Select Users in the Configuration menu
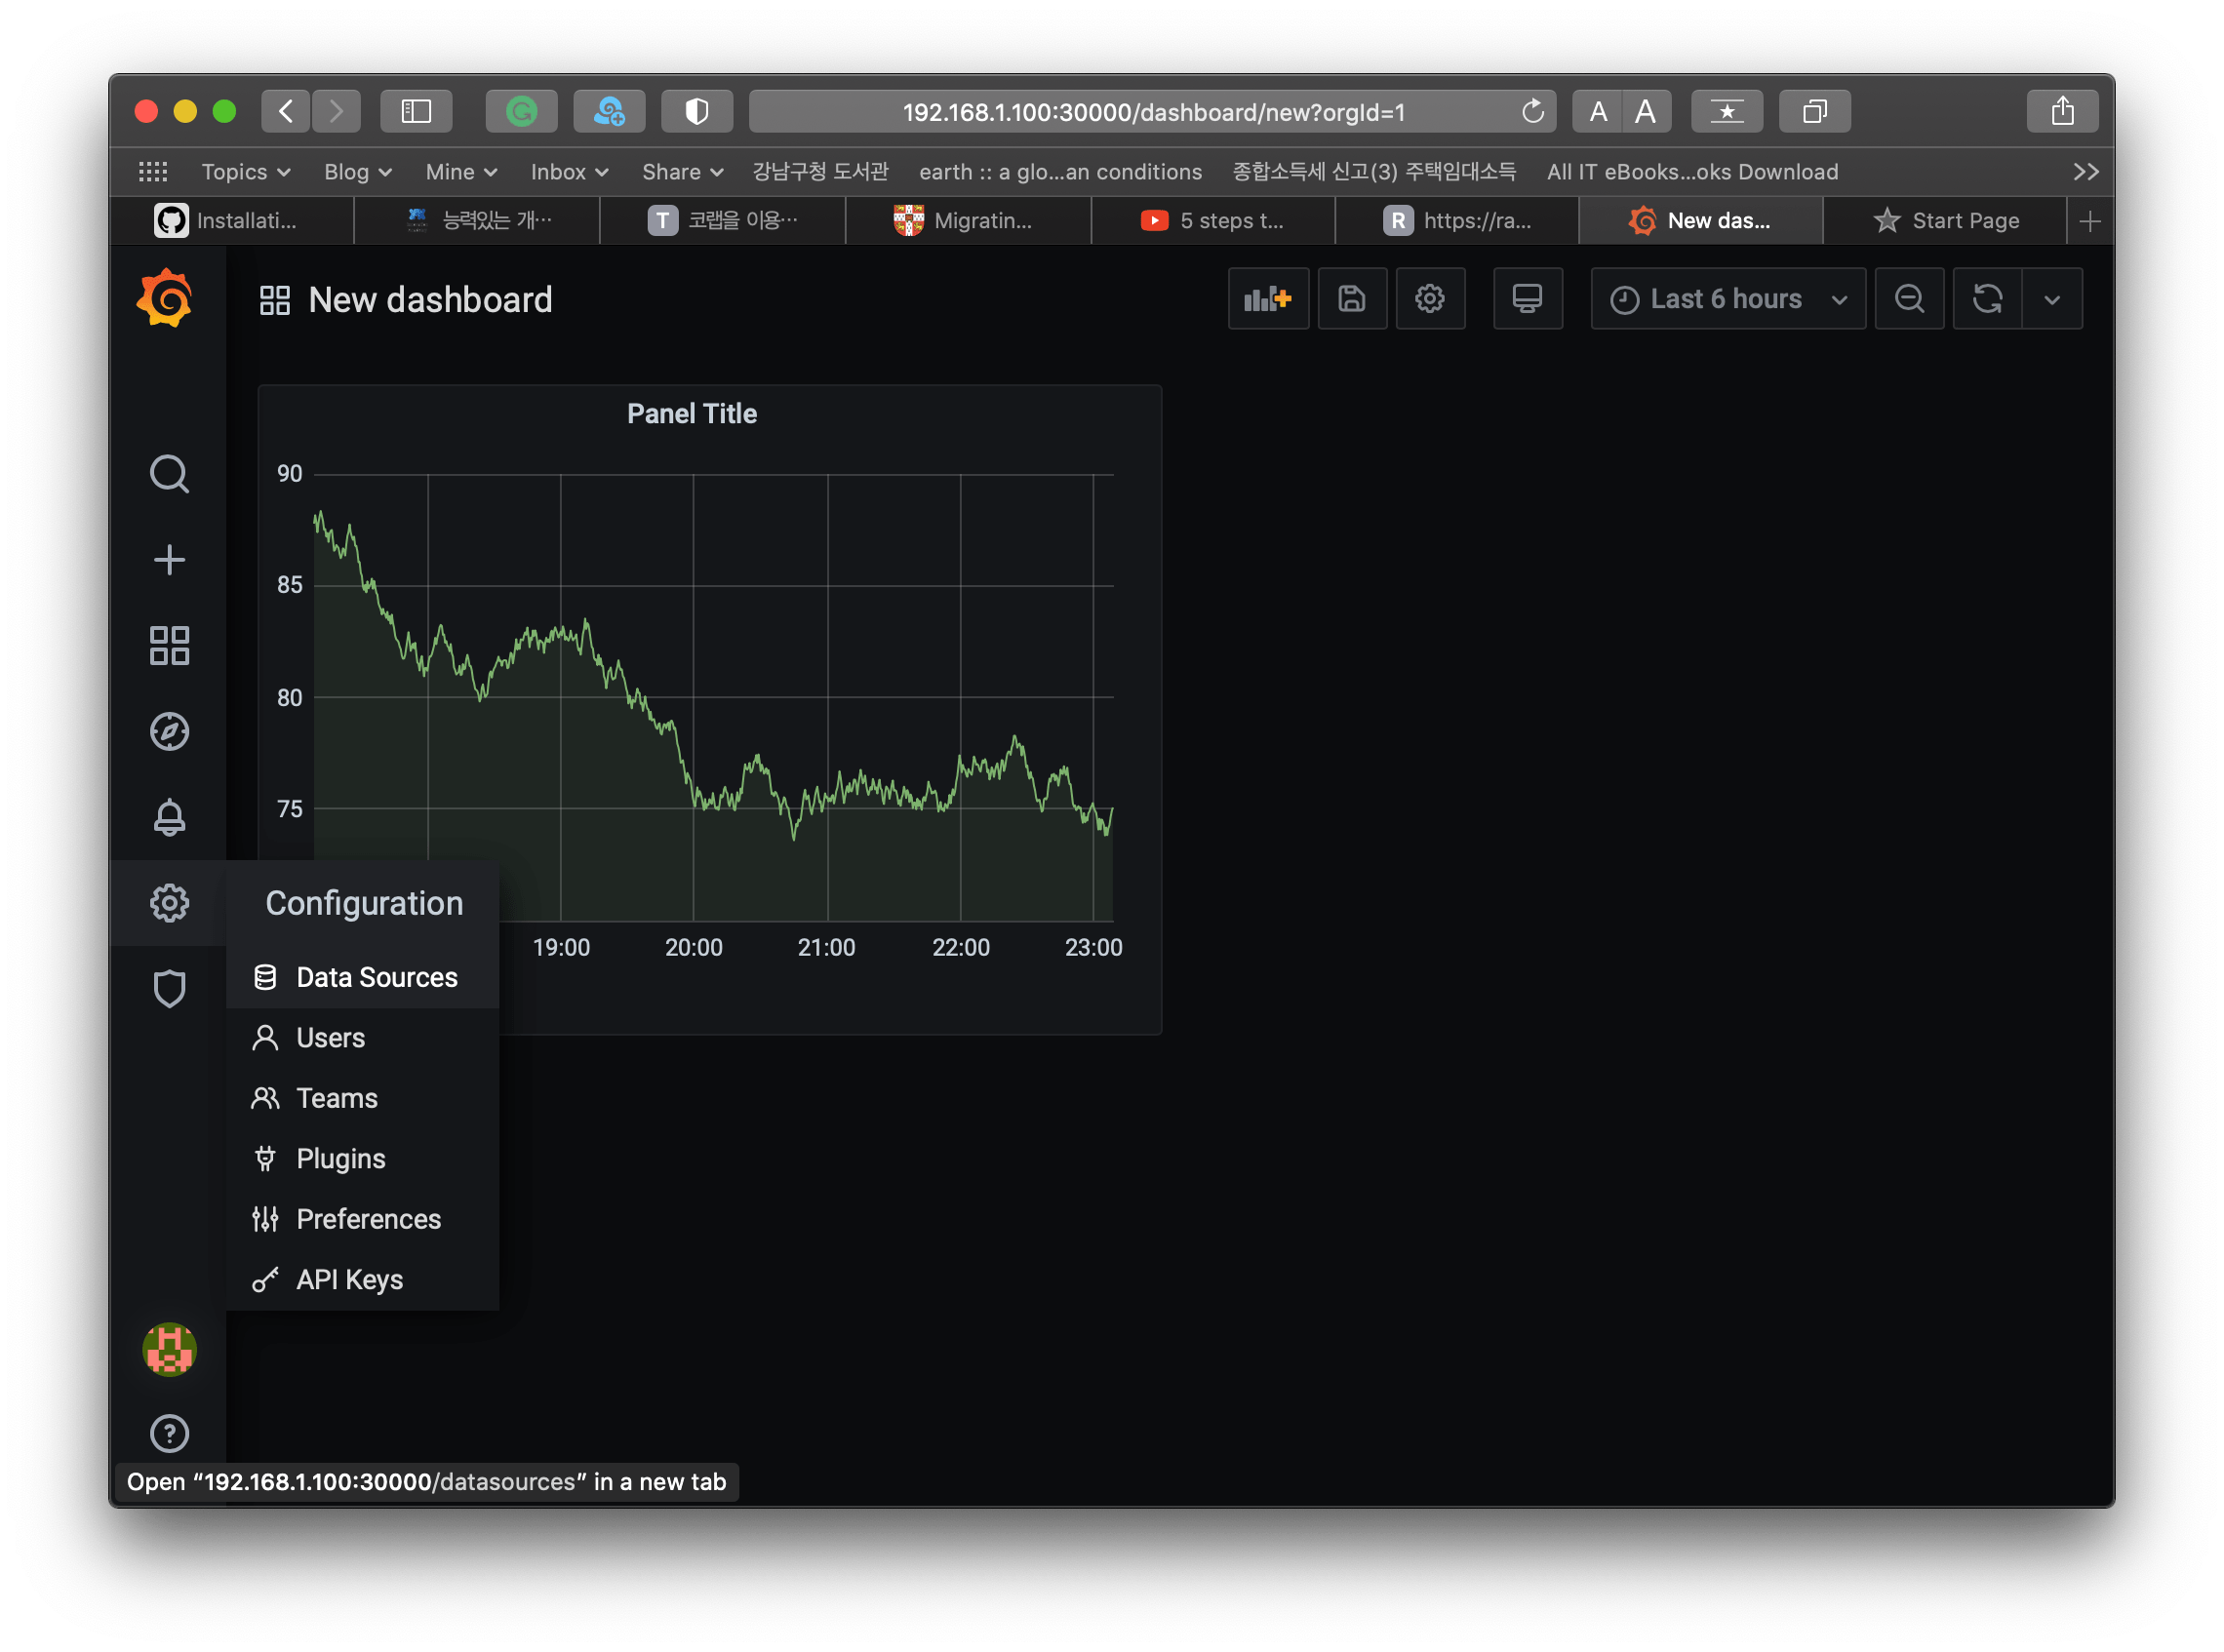The image size is (2224, 1652). 329,1037
